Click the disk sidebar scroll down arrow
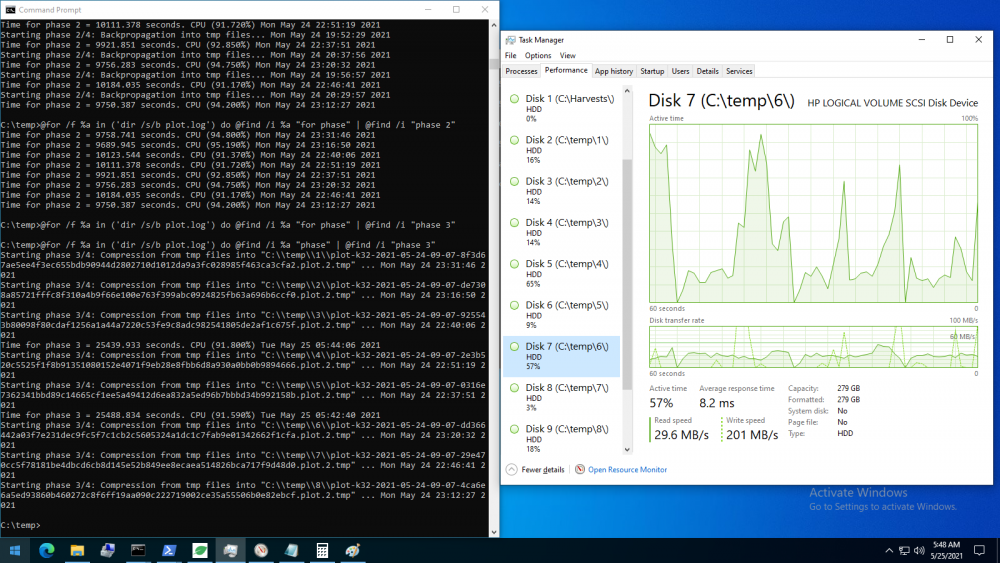1000x563 pixels. coord(627,450)
